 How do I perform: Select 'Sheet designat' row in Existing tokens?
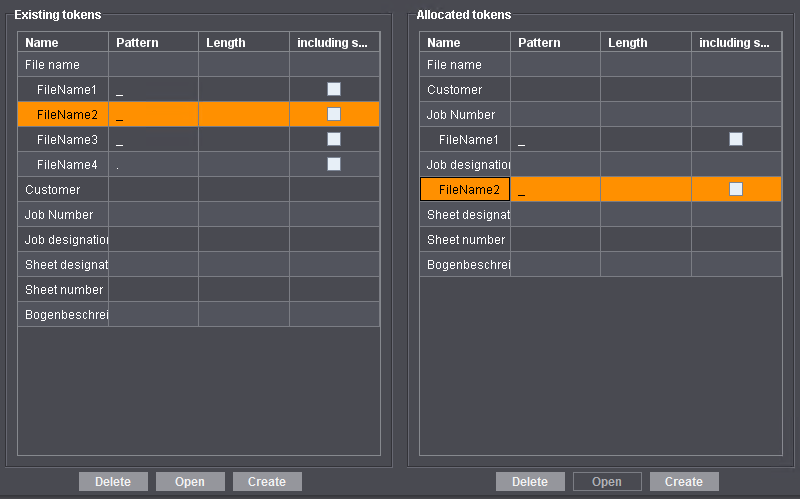tap(199, 264)
